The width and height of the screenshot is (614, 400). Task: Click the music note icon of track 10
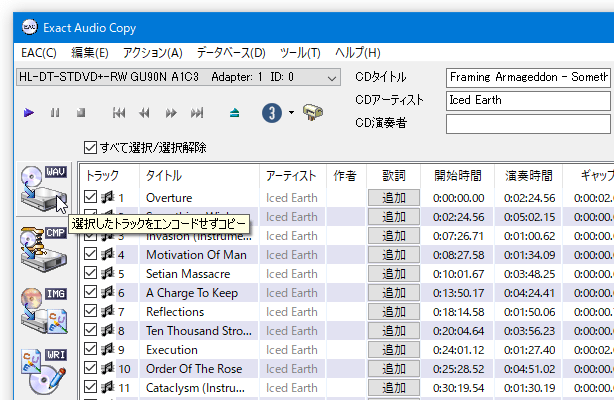(107, 368)
